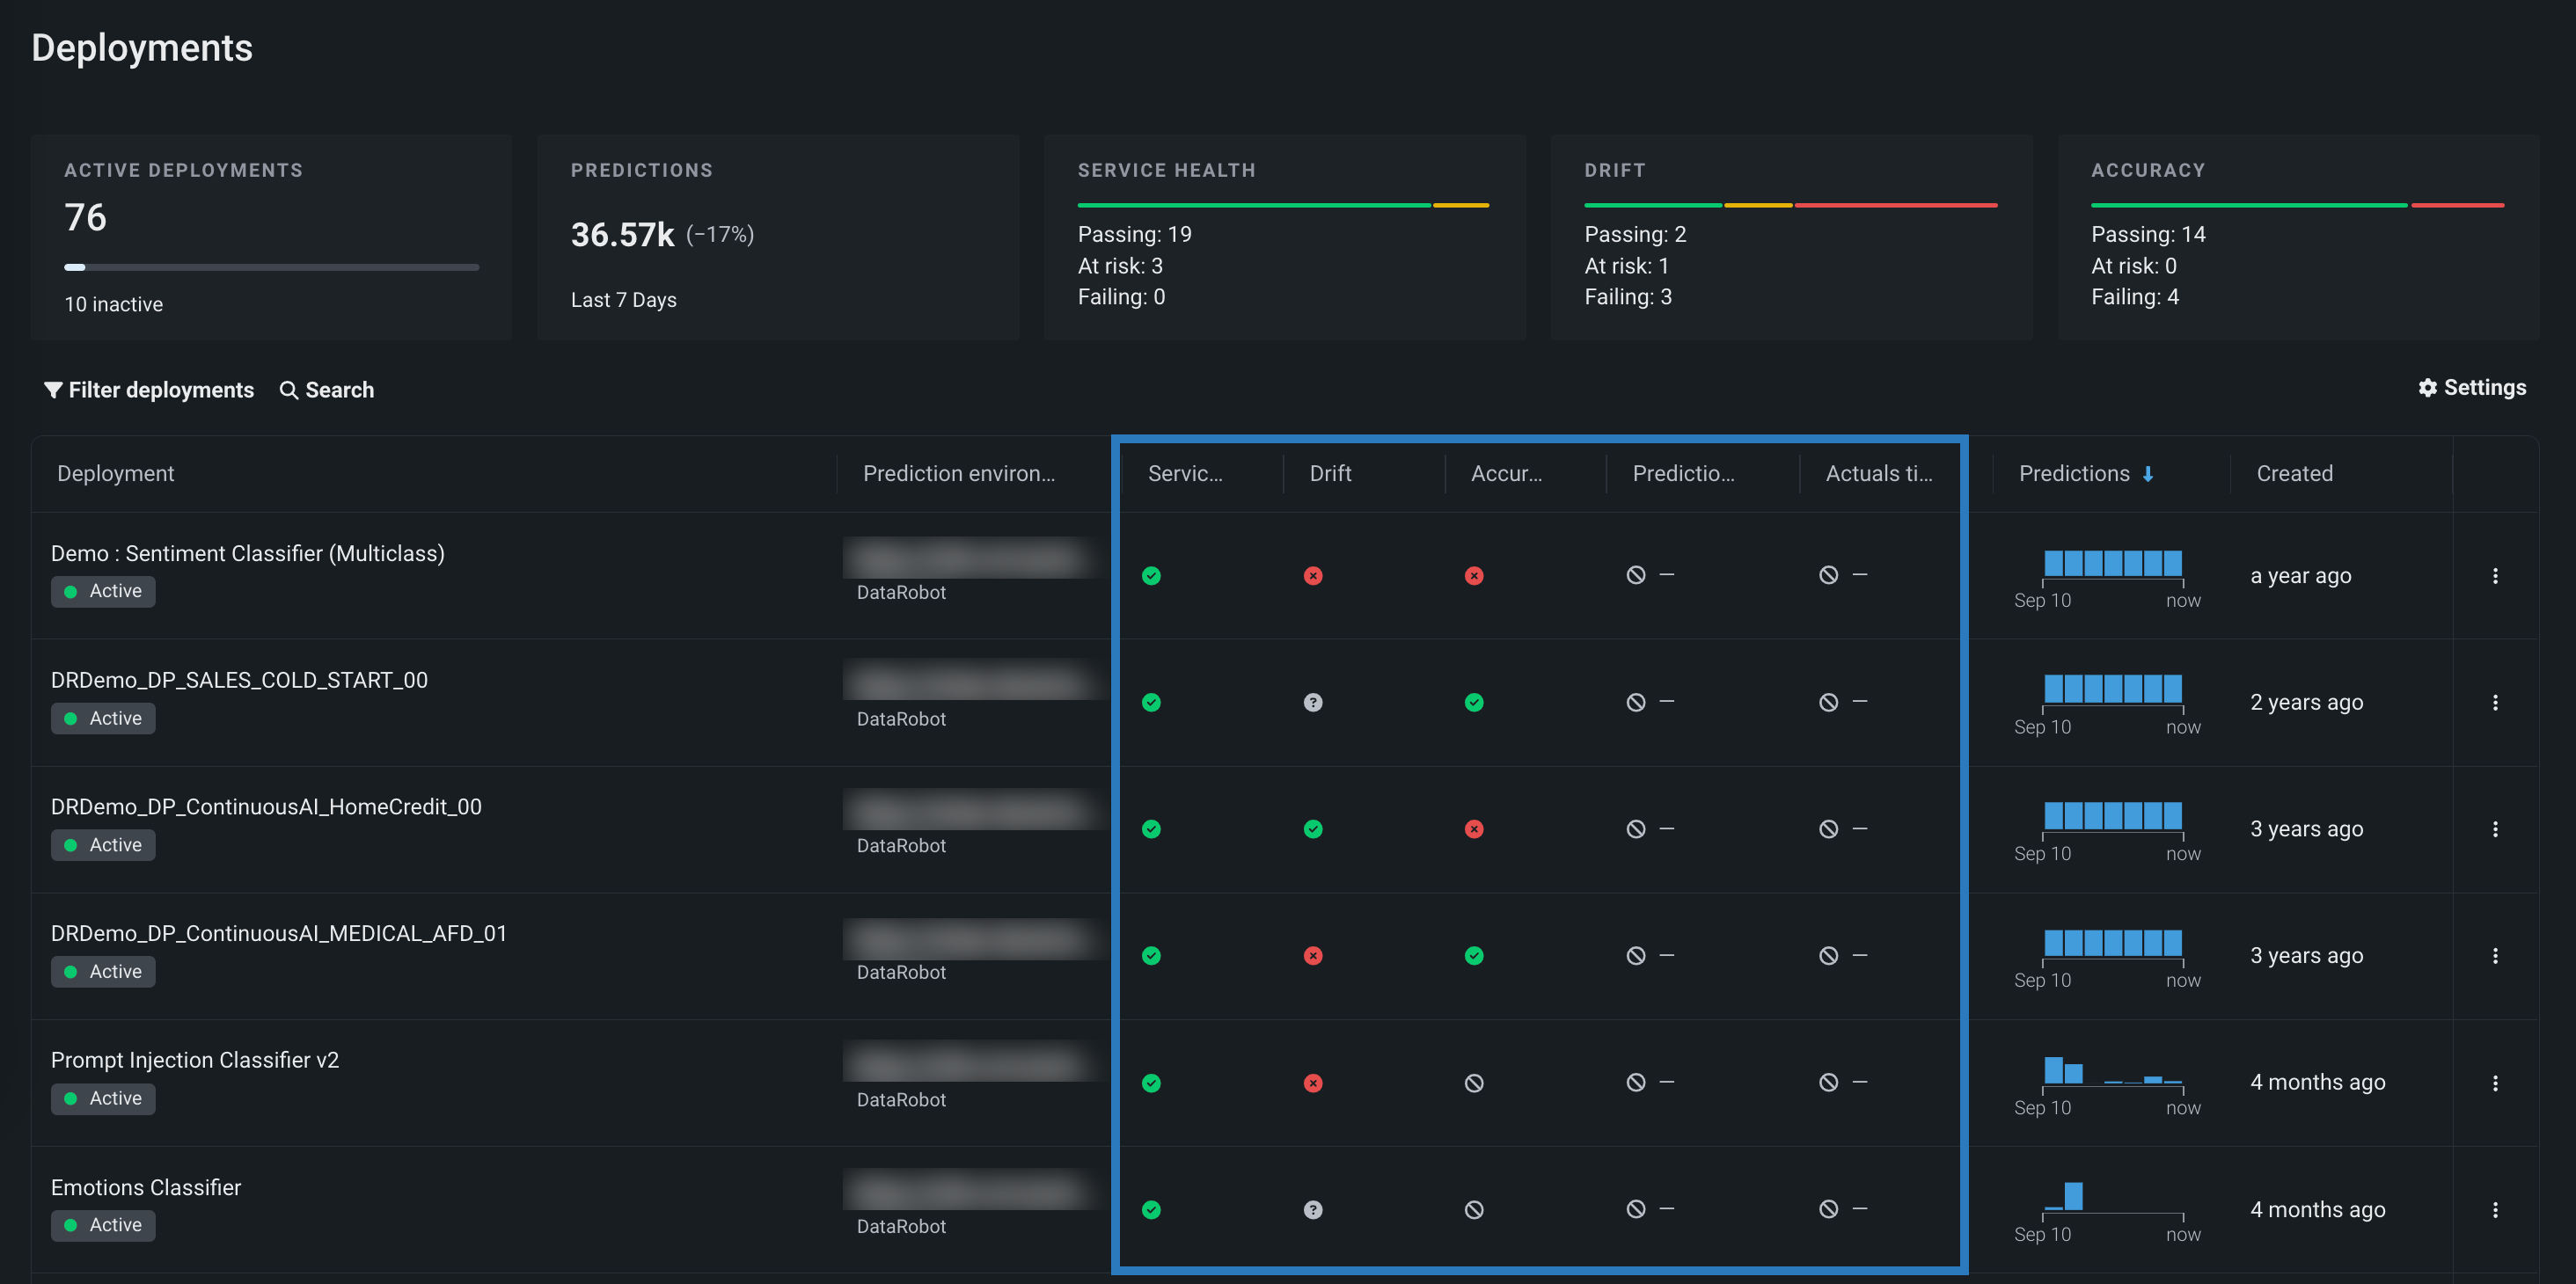The image size is (2576, 1284).
Task: Click failing drift icon for Sentiment Classifier
Action: pos(1313,576)
